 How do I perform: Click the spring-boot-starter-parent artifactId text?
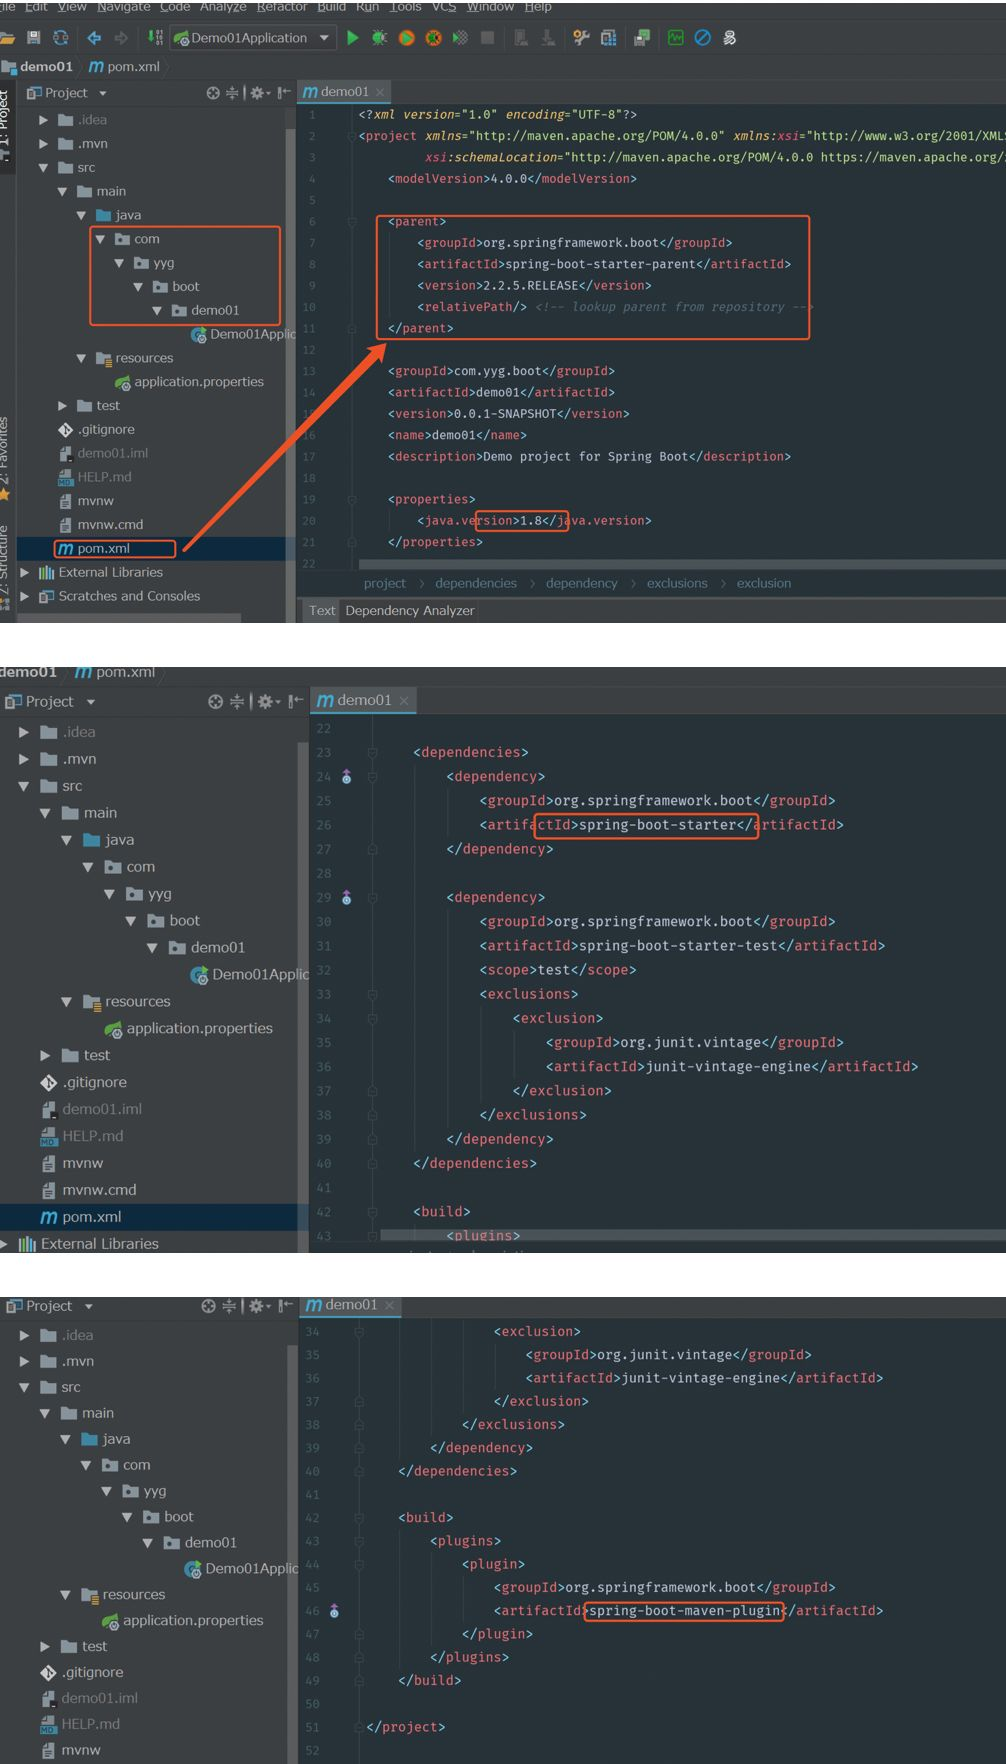[600, 265]
